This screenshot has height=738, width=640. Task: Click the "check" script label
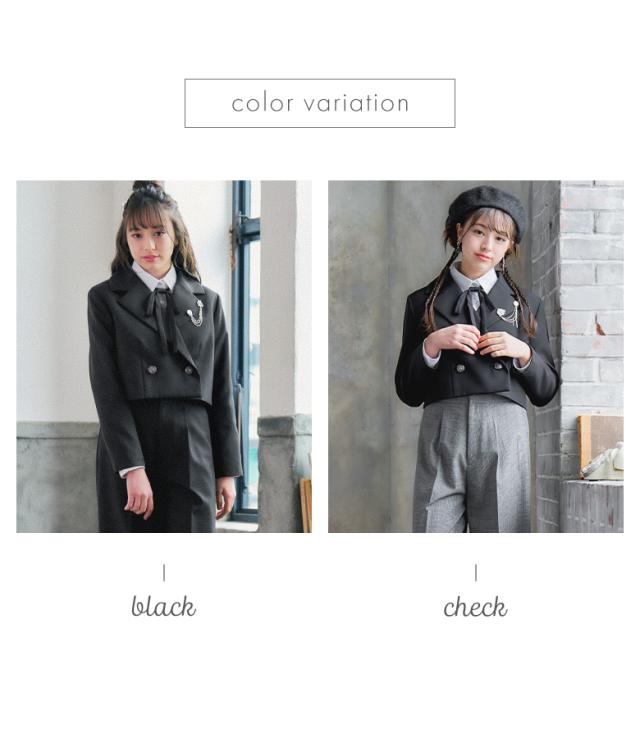475,607
